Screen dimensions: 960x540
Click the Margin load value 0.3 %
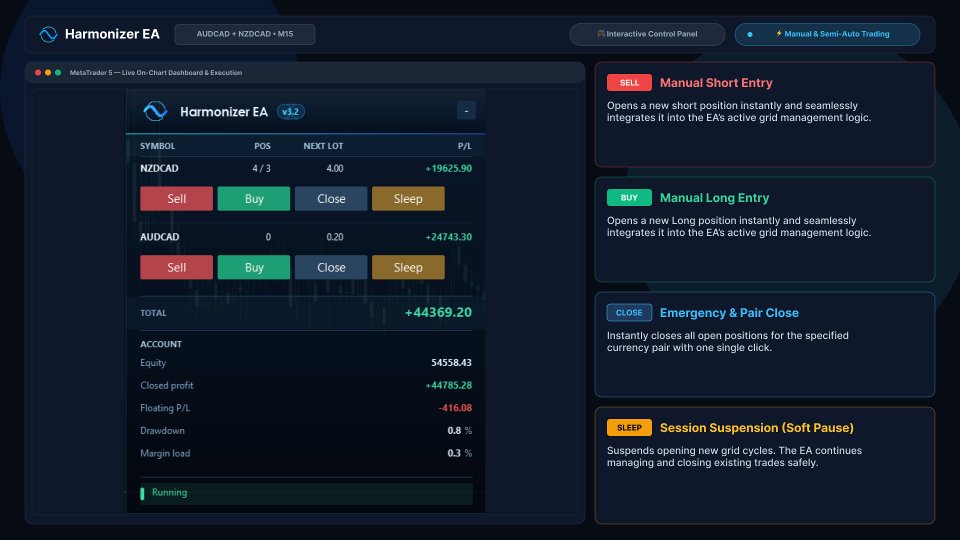460,453
